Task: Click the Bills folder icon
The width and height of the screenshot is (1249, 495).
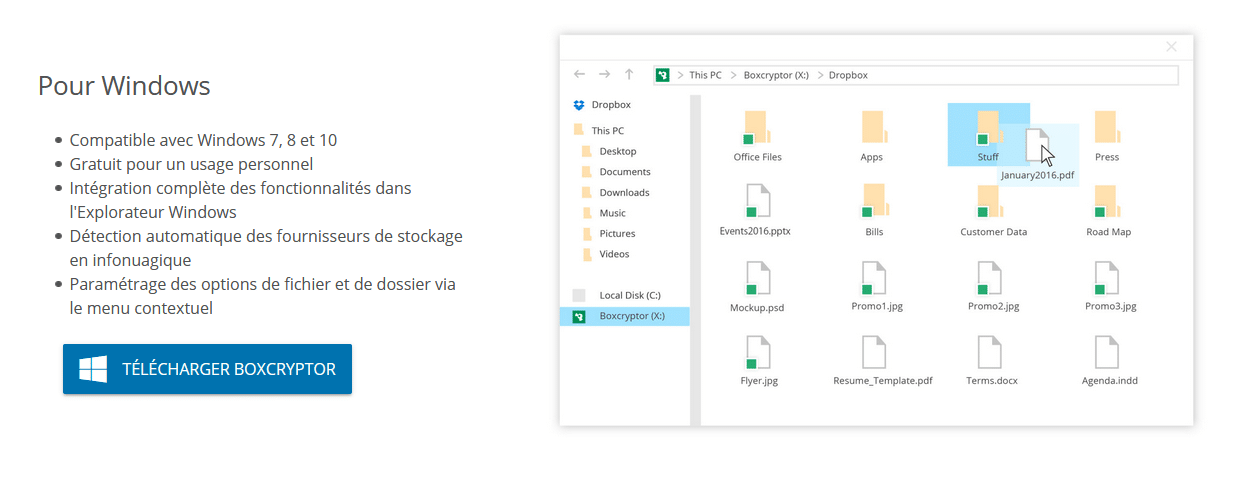Action: (874, 201)
